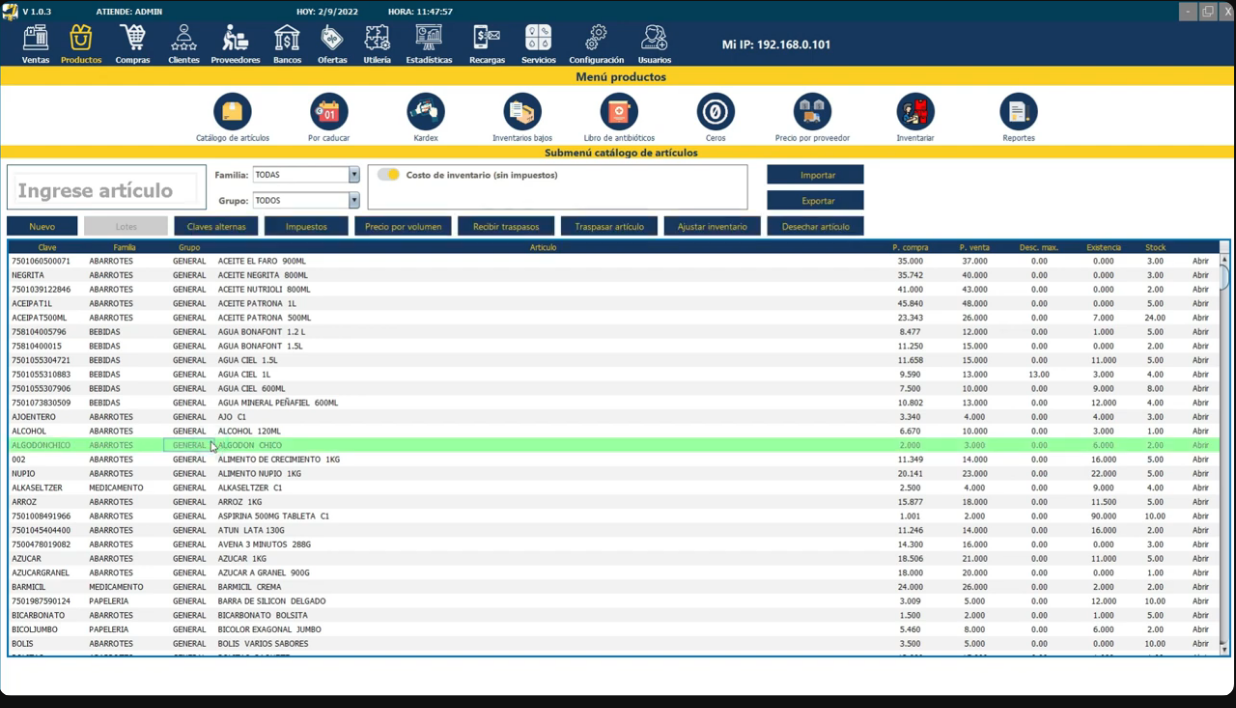
Task: Open the Kardex icon
Action: [x=426, y=111]
